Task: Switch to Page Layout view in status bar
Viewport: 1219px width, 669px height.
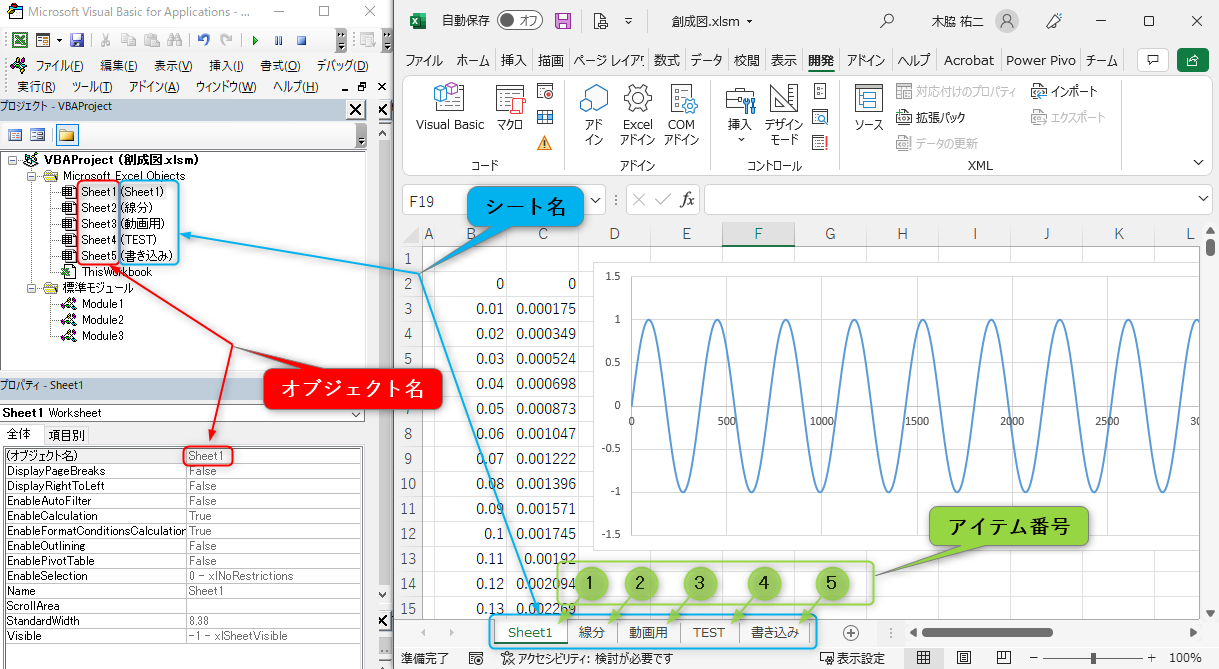Action: tap(963, 658)
